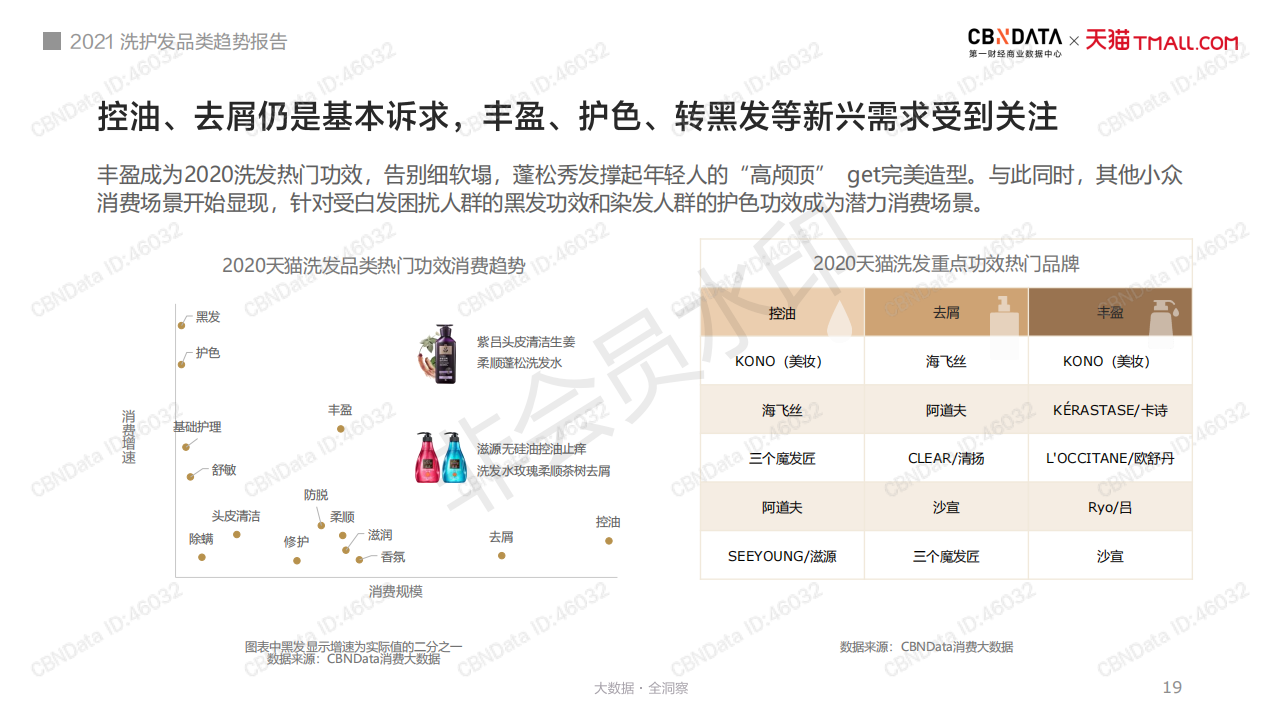This screenshot has height=720, width=1280.
Task: Click 三个魔发匠 in the 去屑 column
Action: (x=946, y=556)
